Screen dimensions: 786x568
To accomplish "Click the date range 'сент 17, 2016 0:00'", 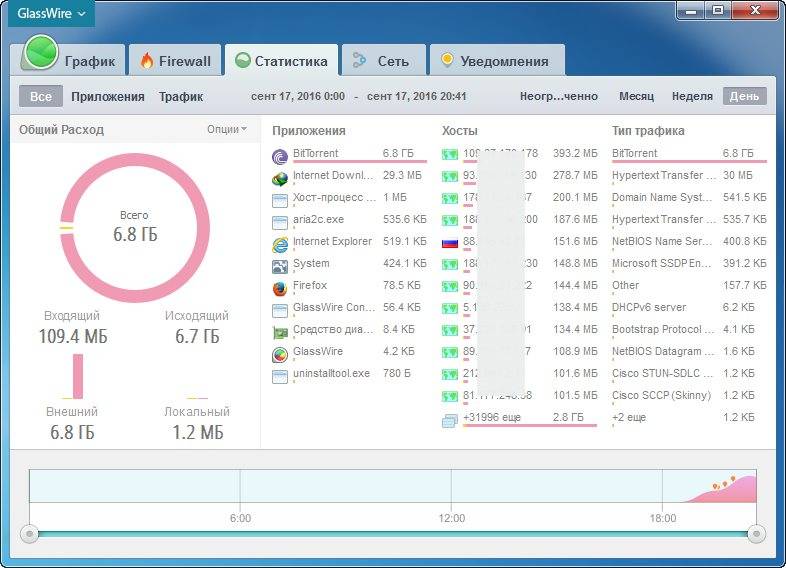I will (298, 96).
